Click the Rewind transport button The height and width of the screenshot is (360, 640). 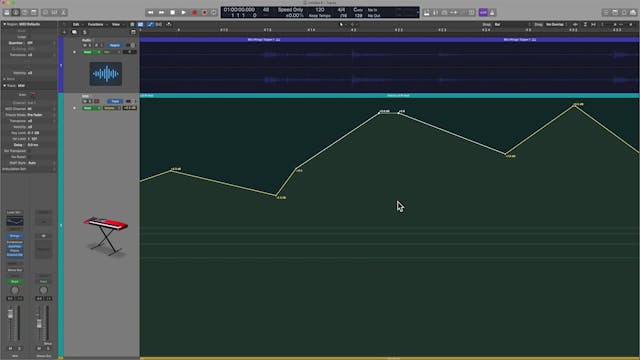(x=150, y=13)
